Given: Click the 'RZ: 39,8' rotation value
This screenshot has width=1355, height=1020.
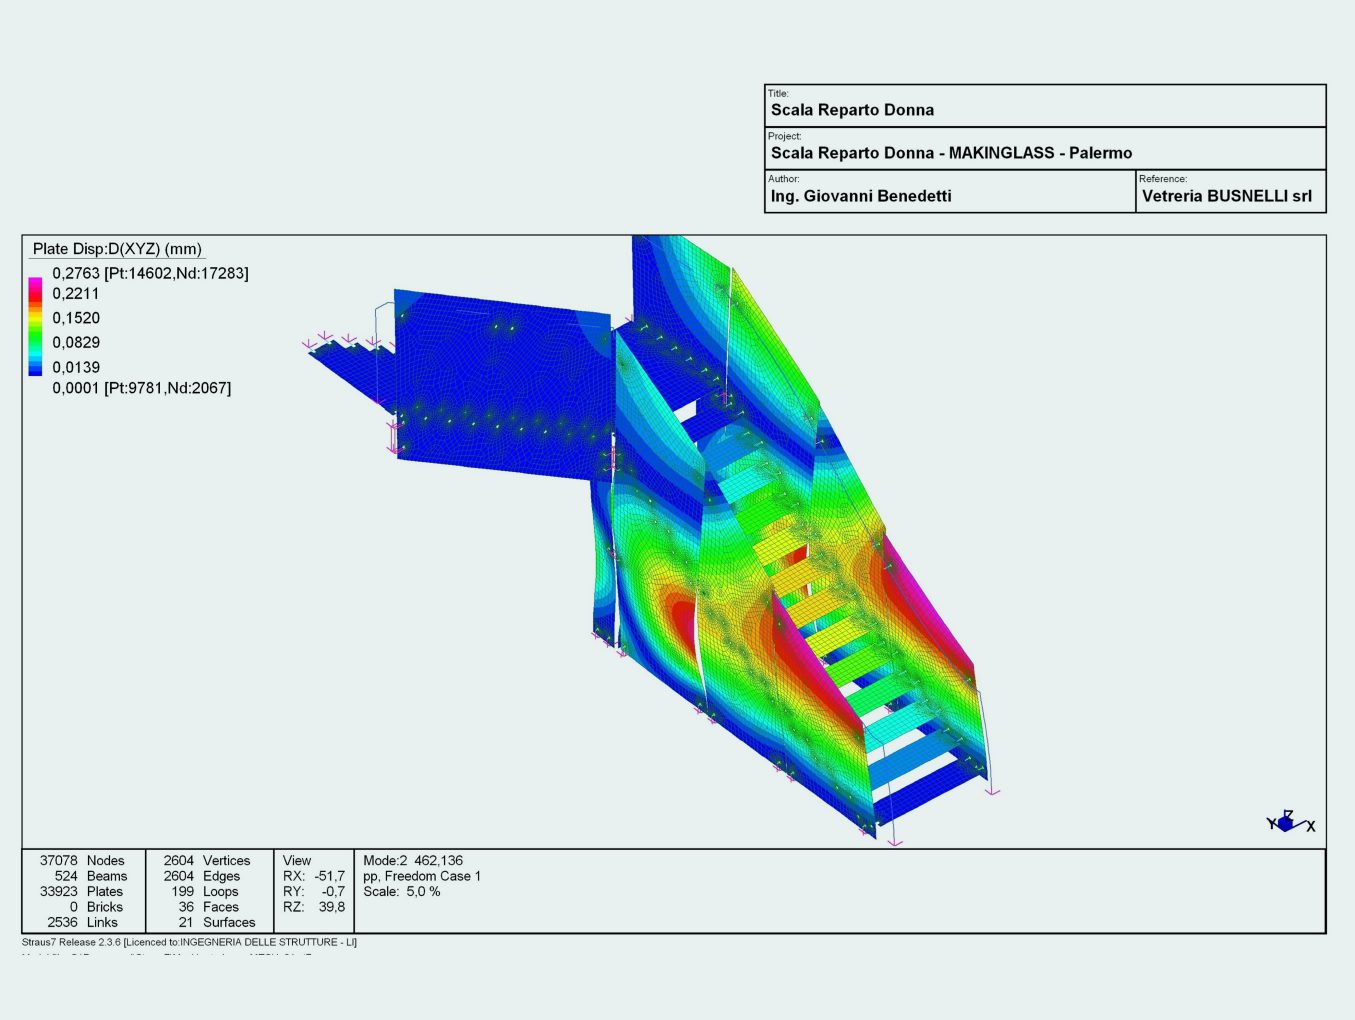Looking at the screenshot, I should (x=314, y=907).
